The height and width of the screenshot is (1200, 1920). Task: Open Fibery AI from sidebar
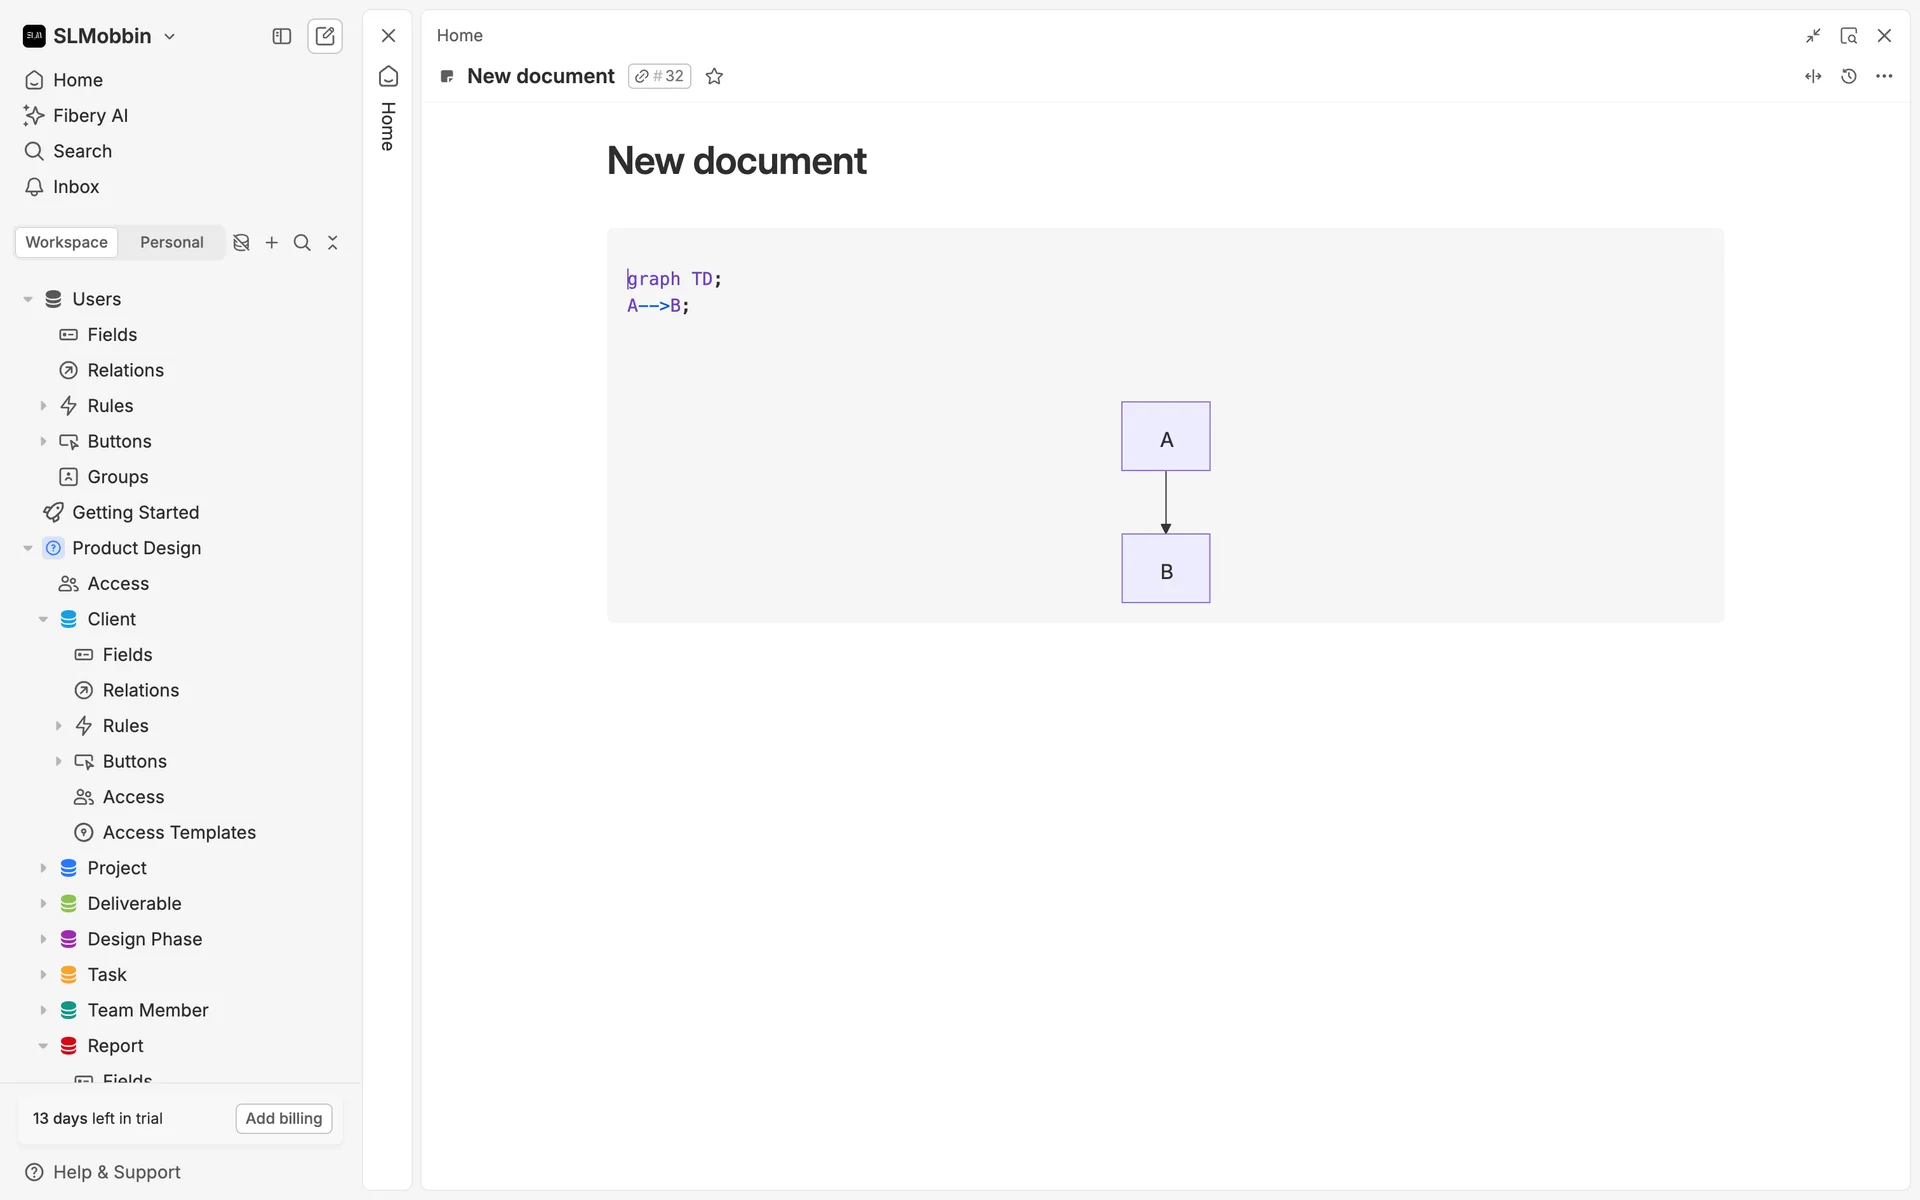pyautogui.click(x=90, y=115)
